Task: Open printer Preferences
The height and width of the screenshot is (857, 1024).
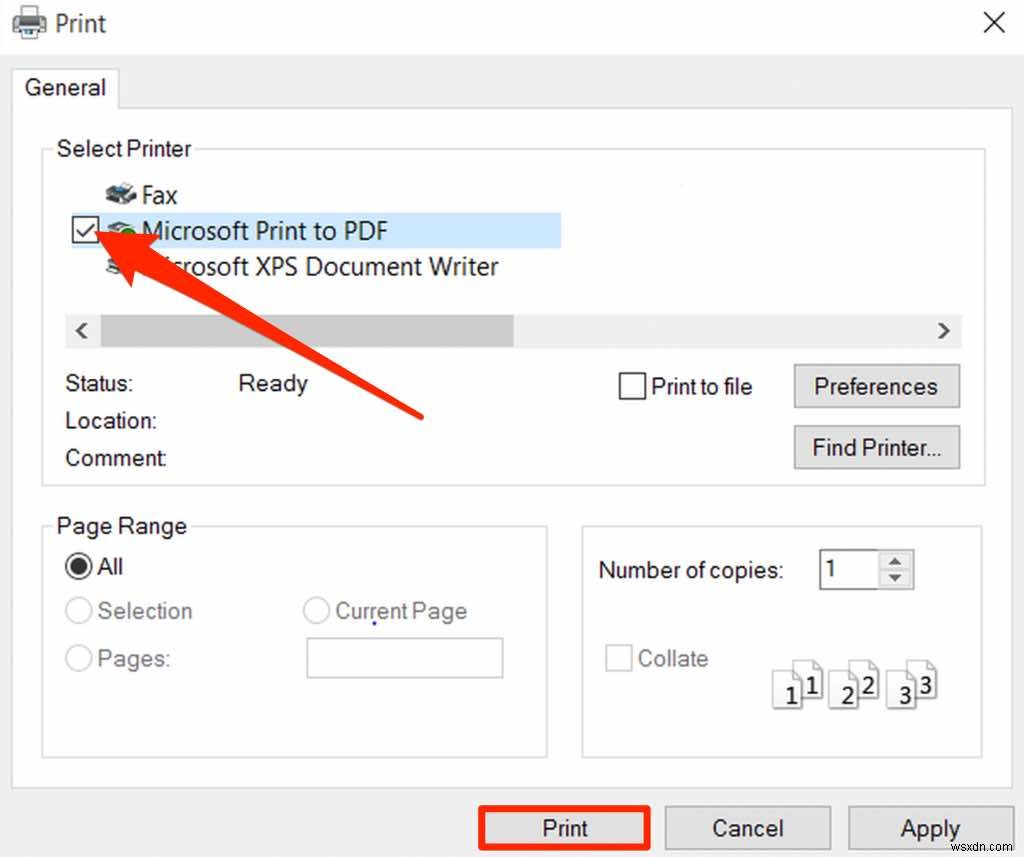Action: pos(876,386)
